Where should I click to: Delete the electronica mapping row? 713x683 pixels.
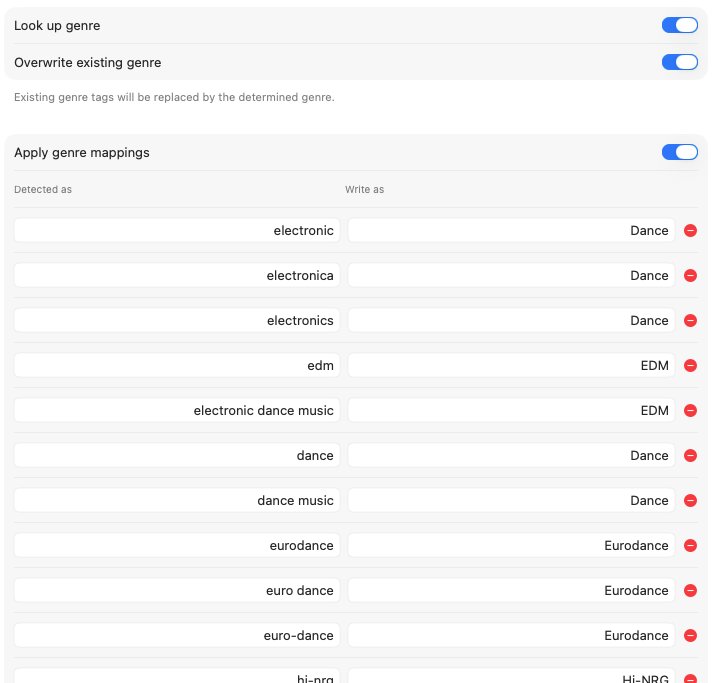coord(690,276)
